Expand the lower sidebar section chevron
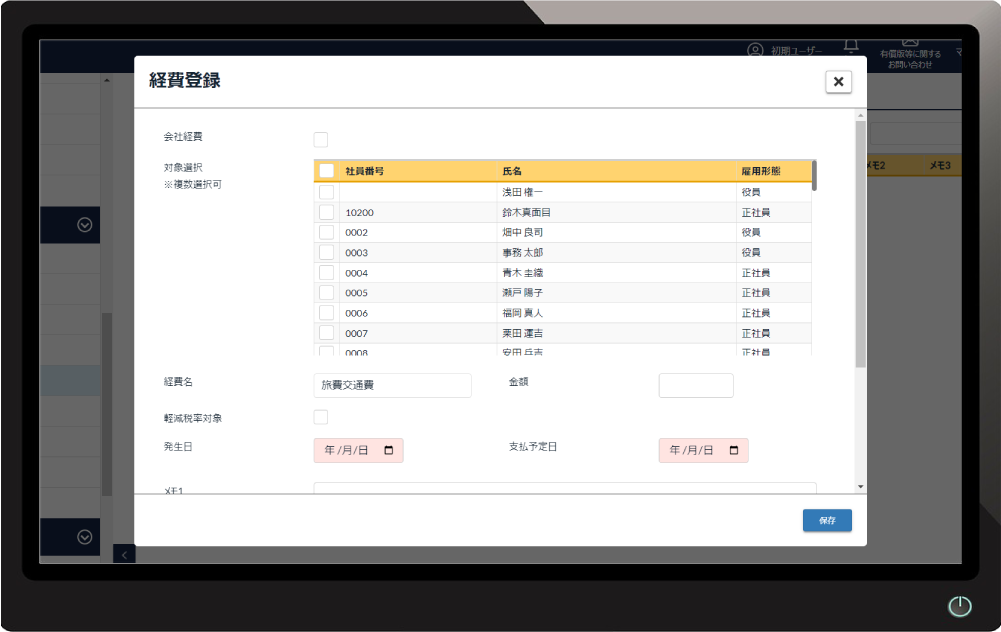 coord(85,537)
